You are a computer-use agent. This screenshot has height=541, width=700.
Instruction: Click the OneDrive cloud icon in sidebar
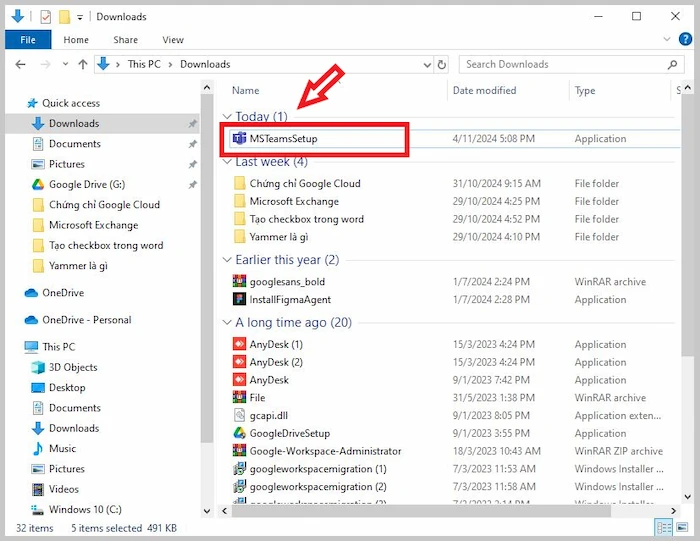click(31, 293)
